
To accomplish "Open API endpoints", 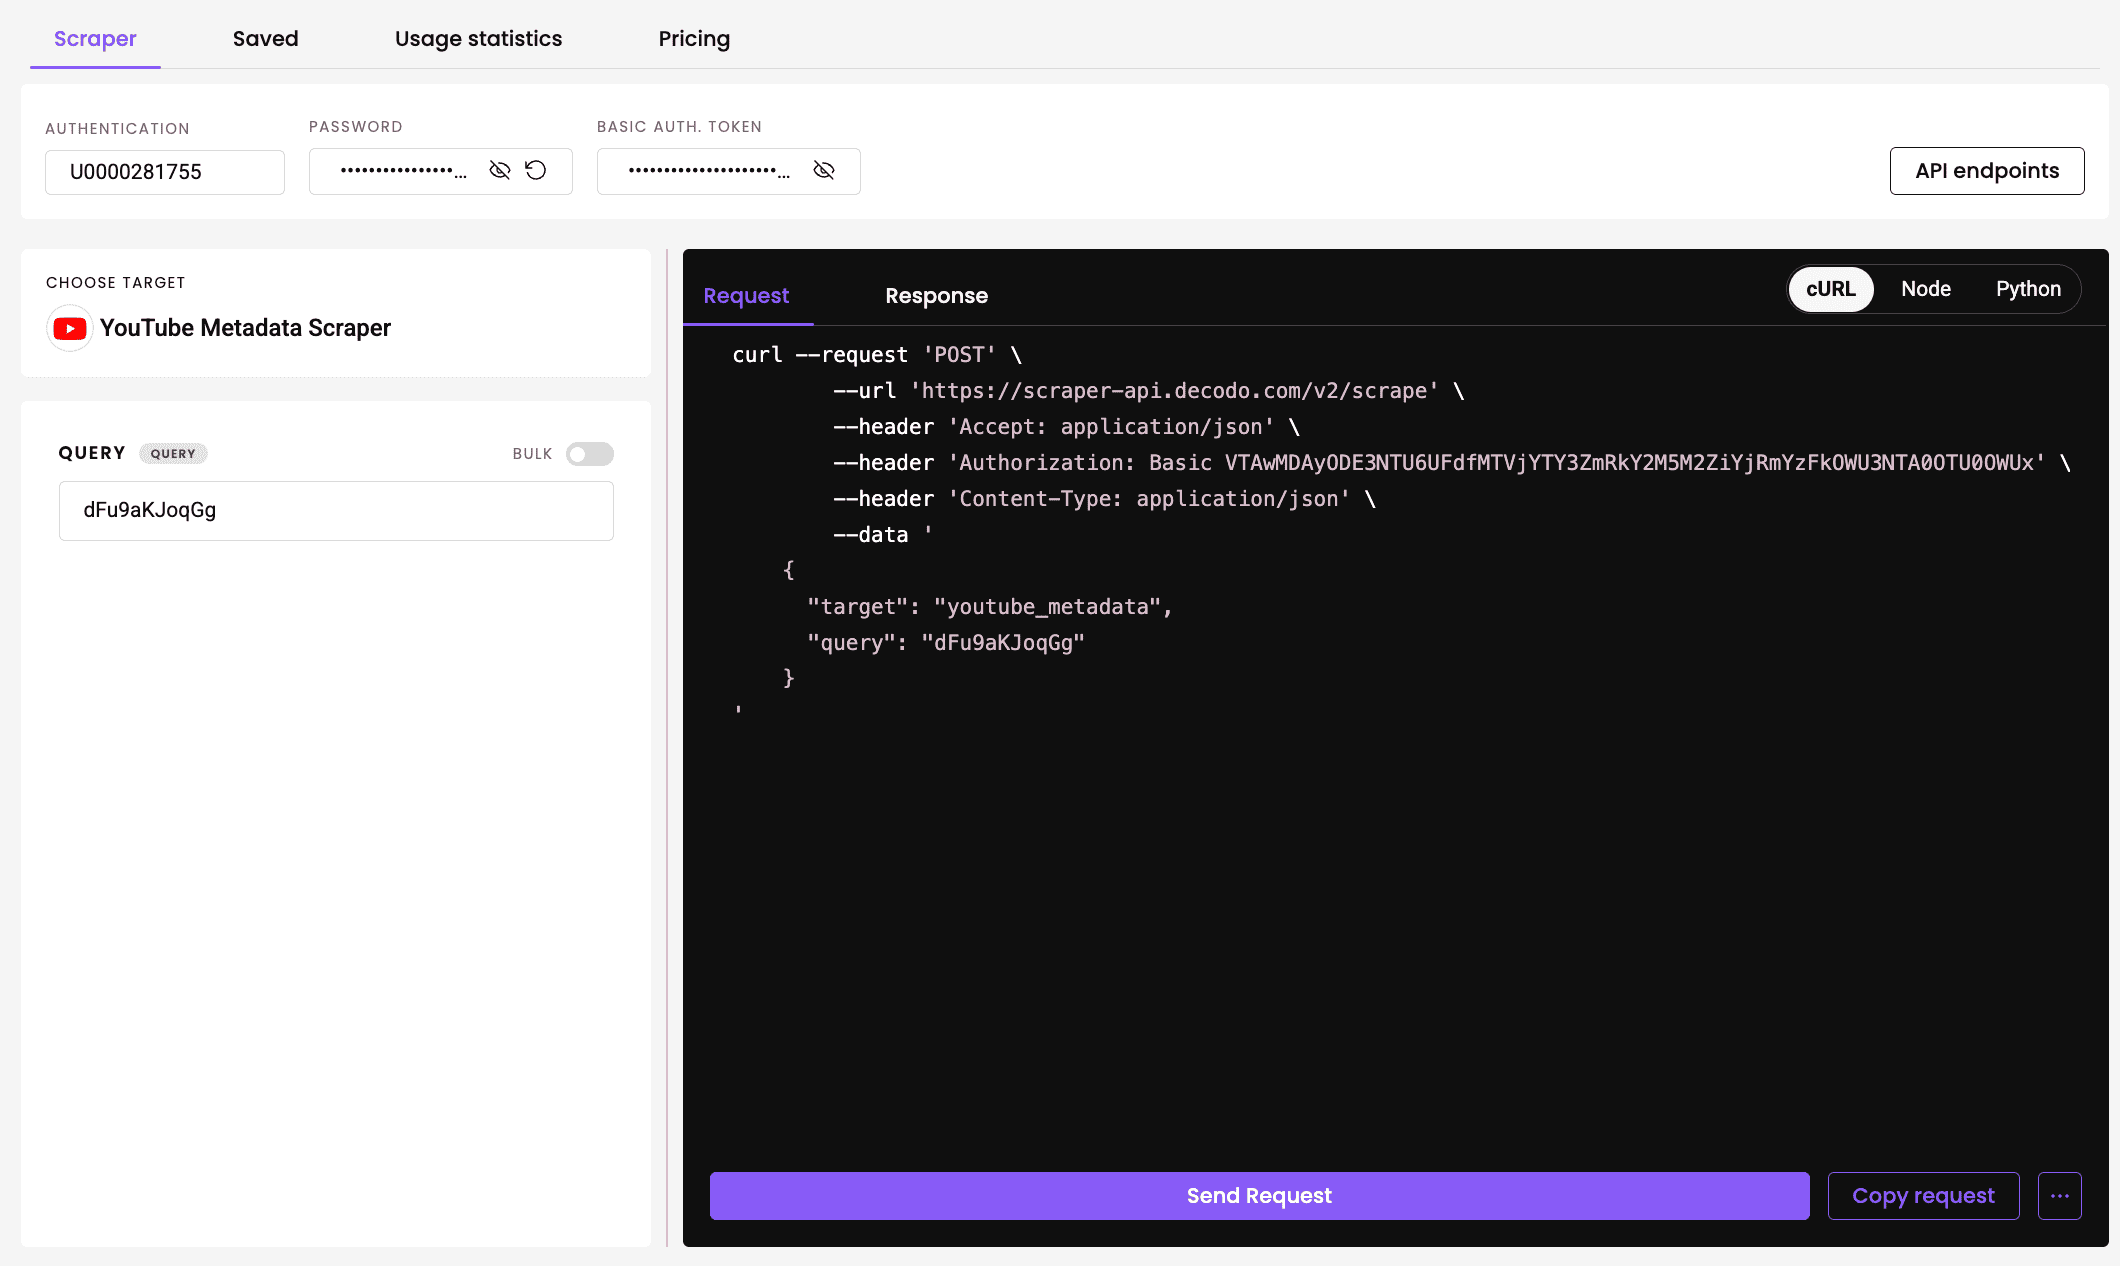I will pyautogui.click(x=1987, y=171).
